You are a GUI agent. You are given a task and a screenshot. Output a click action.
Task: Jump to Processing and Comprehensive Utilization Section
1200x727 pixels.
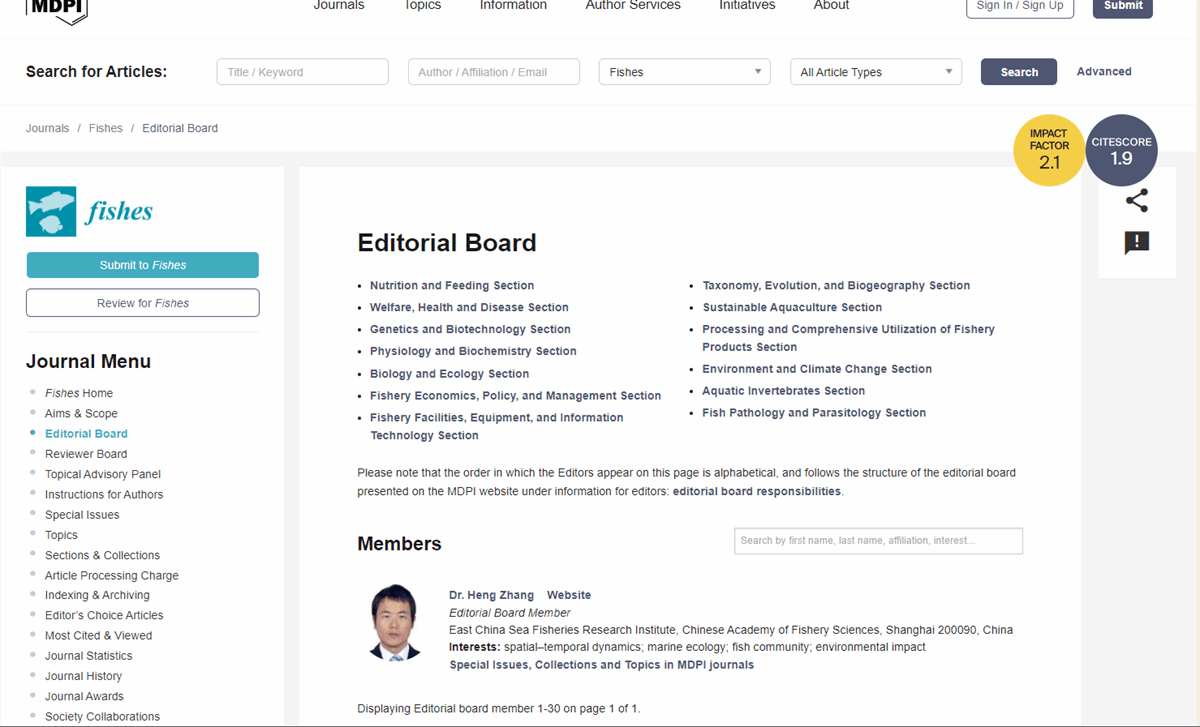coord(848,338)
